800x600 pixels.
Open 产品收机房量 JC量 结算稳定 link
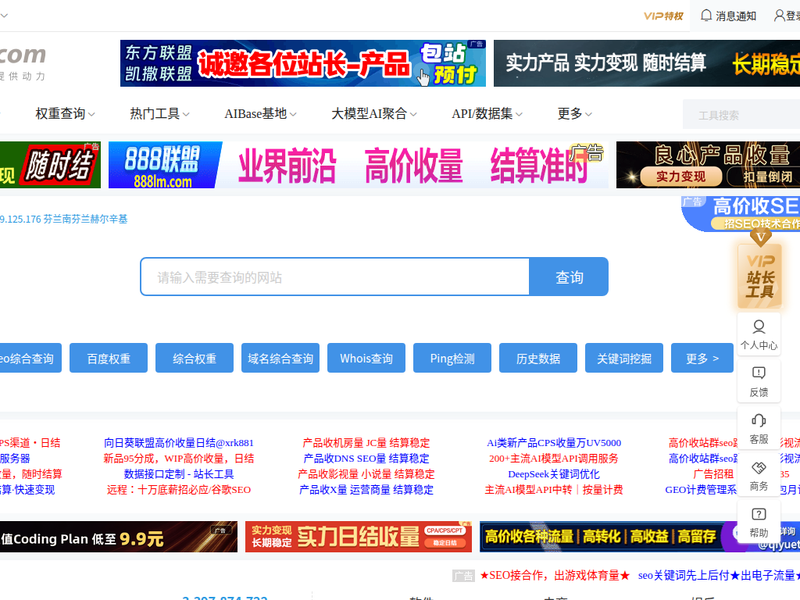366,442
